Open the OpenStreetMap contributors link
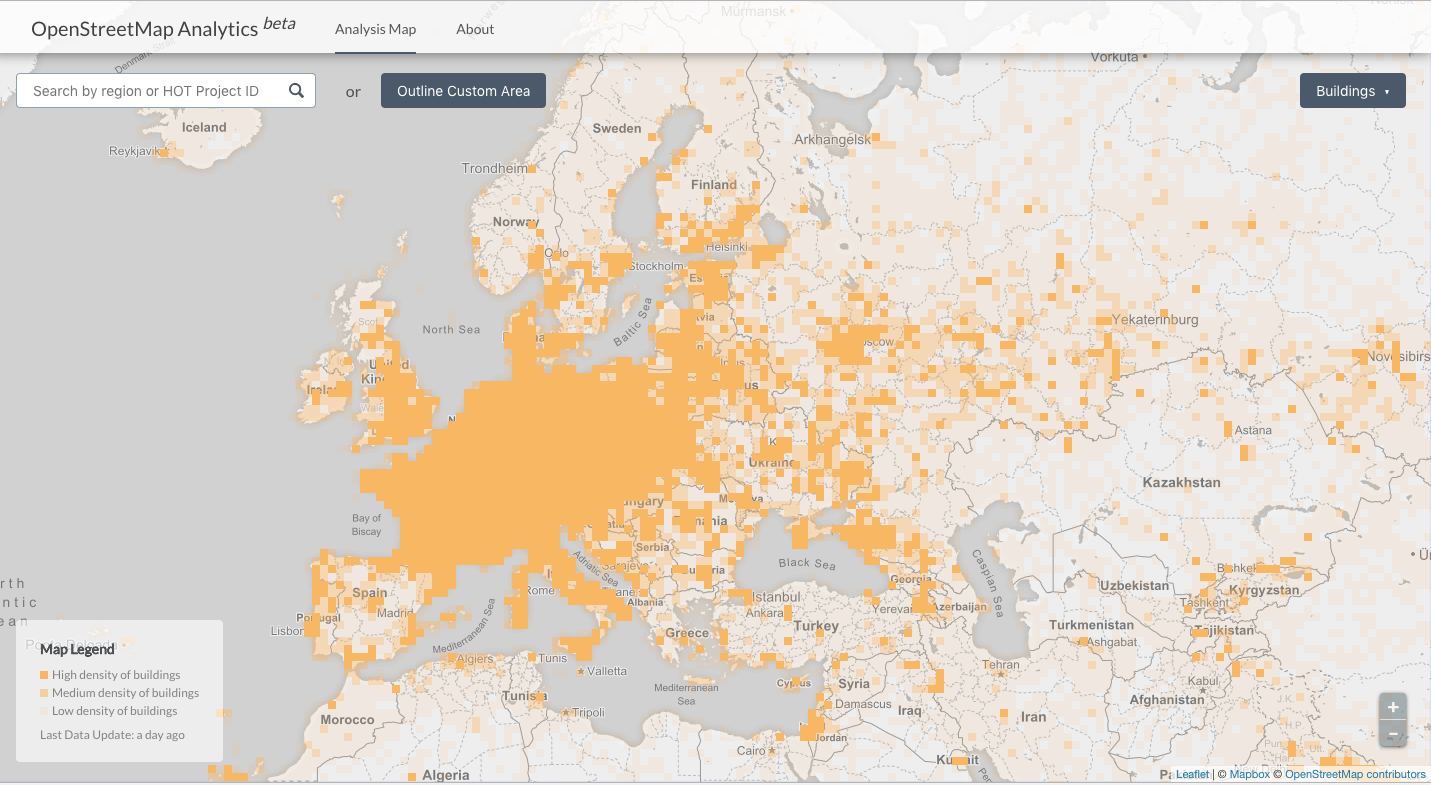The width and height of the screenshot is (1431, 785). coord(1355,774)
